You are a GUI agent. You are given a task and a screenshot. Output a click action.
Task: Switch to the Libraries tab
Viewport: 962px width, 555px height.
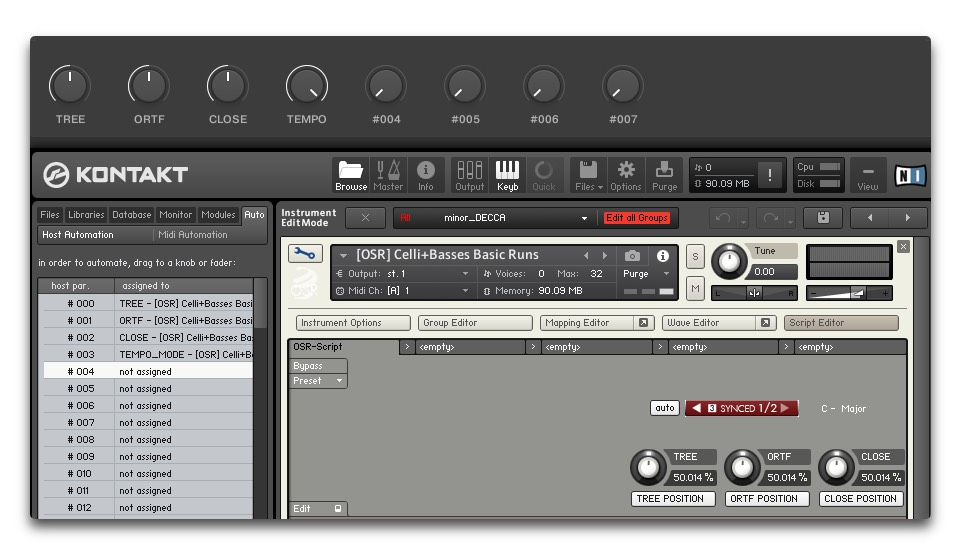coord(86,215)
